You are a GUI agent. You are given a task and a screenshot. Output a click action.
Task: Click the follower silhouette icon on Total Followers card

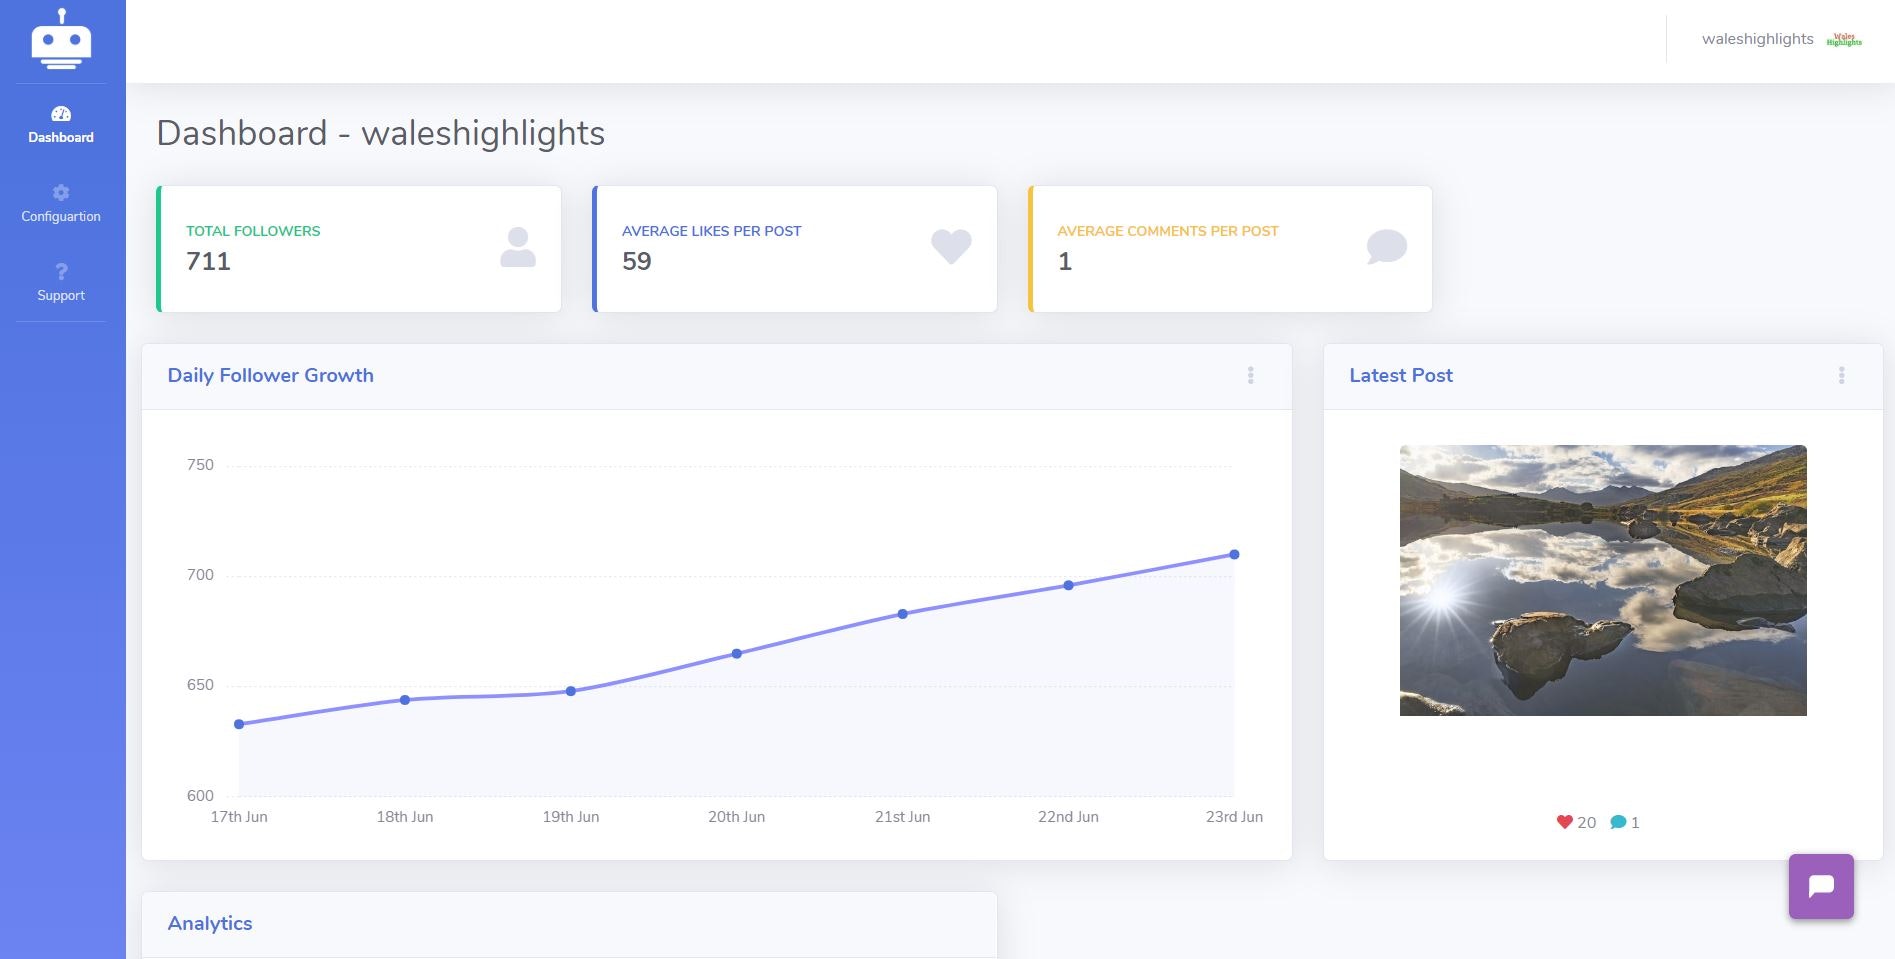517,247
